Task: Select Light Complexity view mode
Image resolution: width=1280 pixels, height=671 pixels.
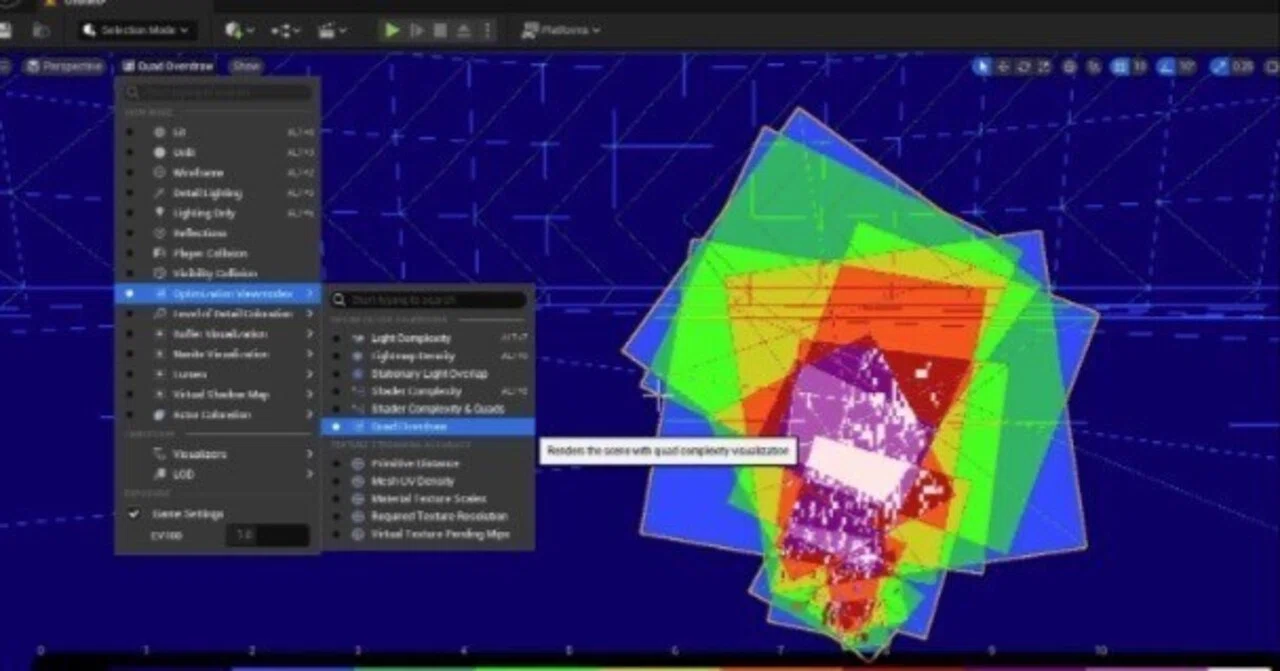Action: (428, 339)
